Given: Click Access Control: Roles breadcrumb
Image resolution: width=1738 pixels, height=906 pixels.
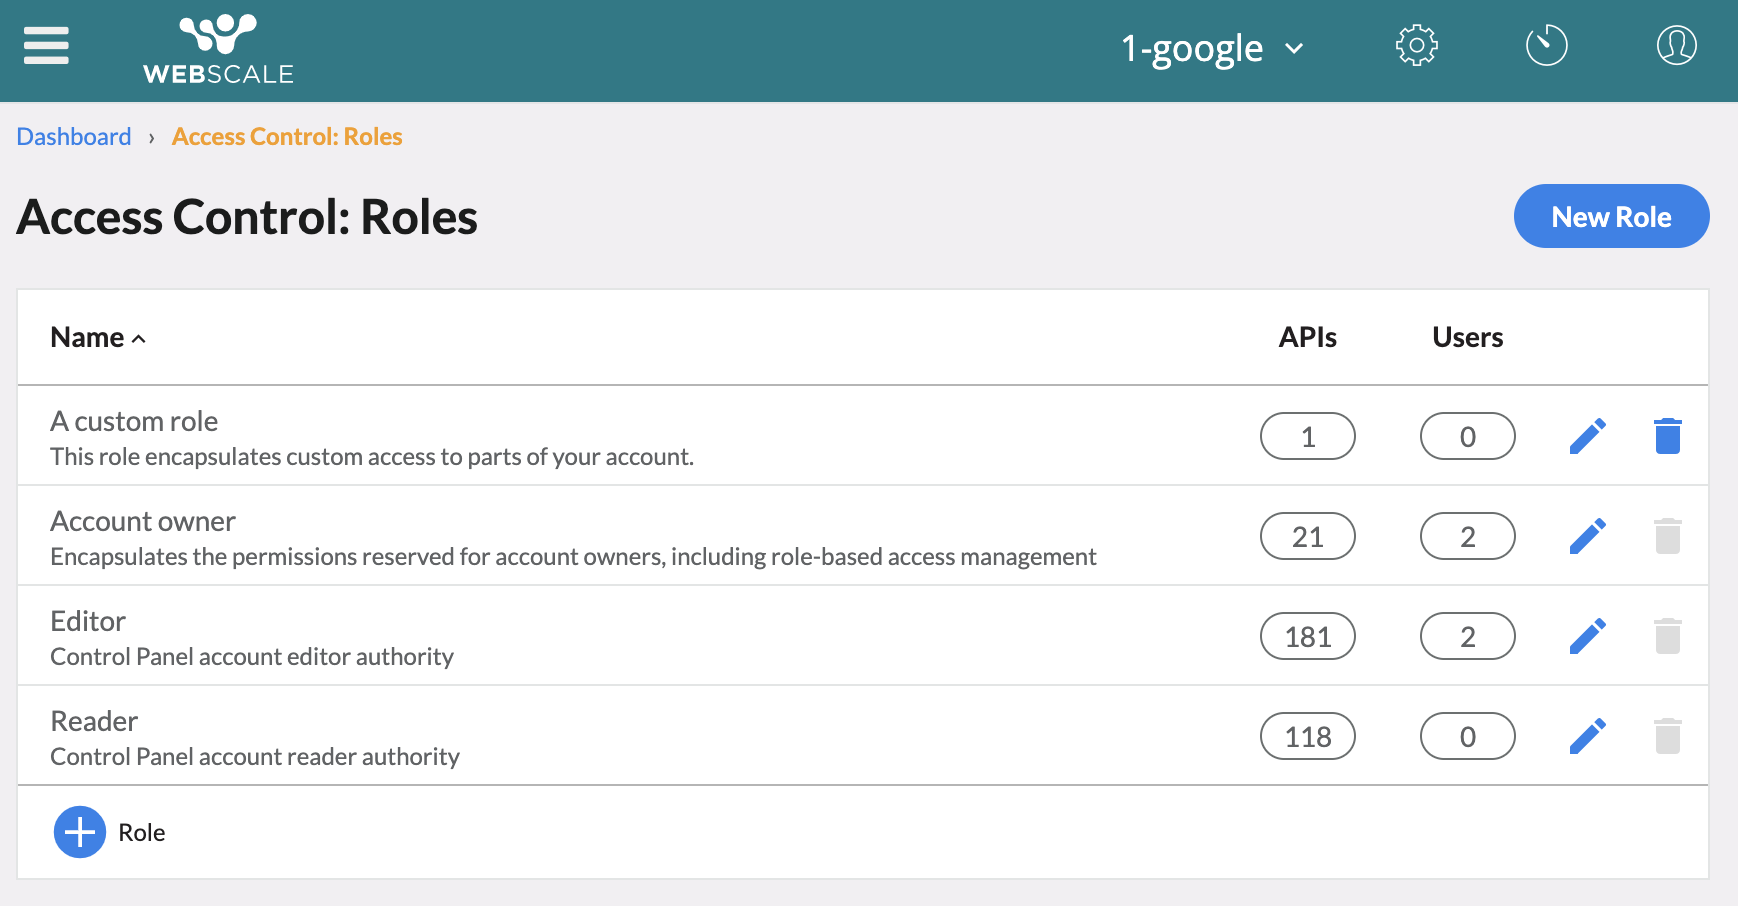Looking at the screenshot, I should pos(287,137).
